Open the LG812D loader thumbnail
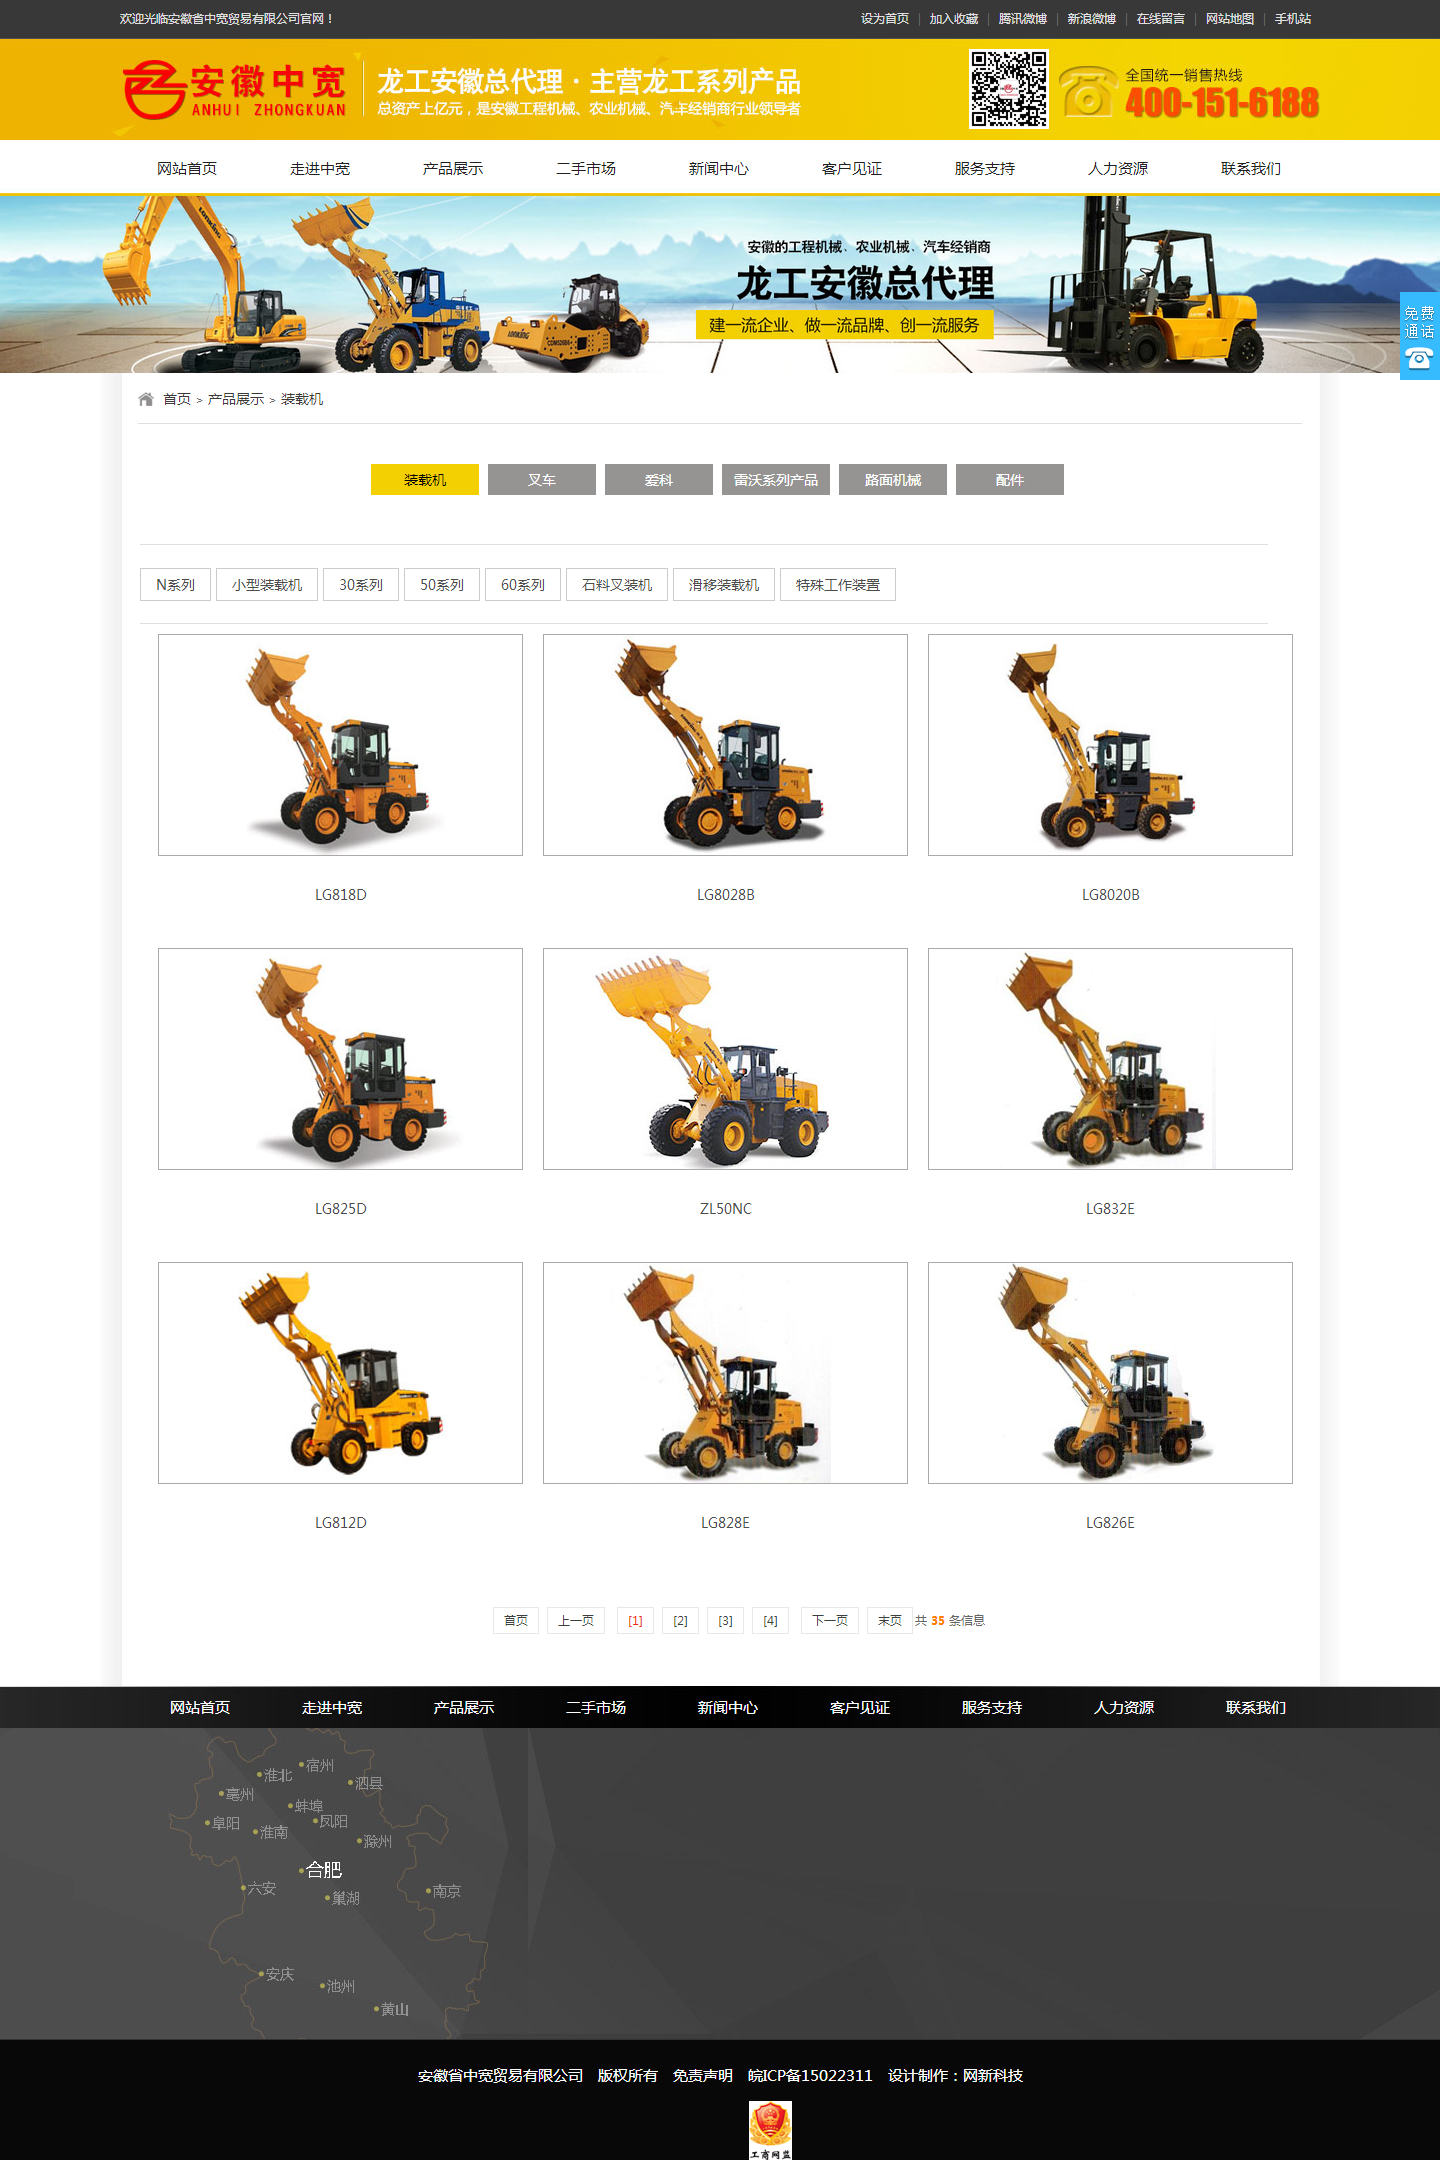 (340, 1373)
